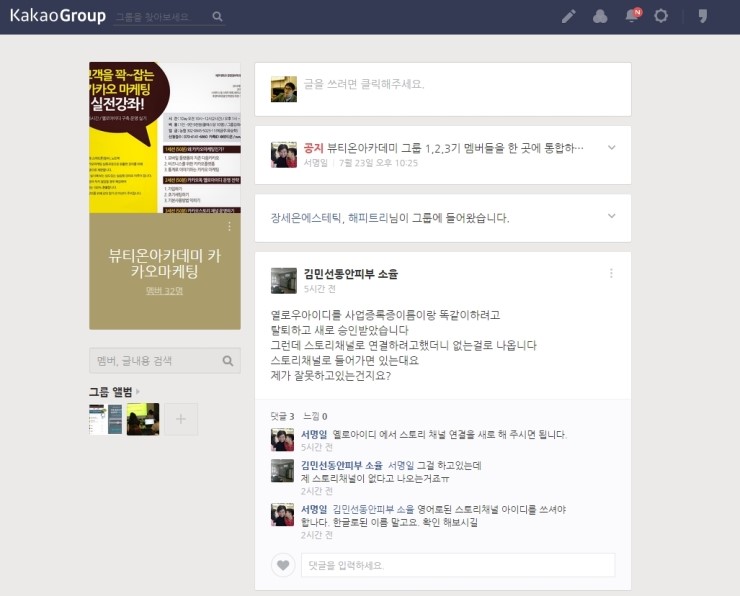Click the 글을 쓰려면 클릭해주세요 post box

(443, 89)
